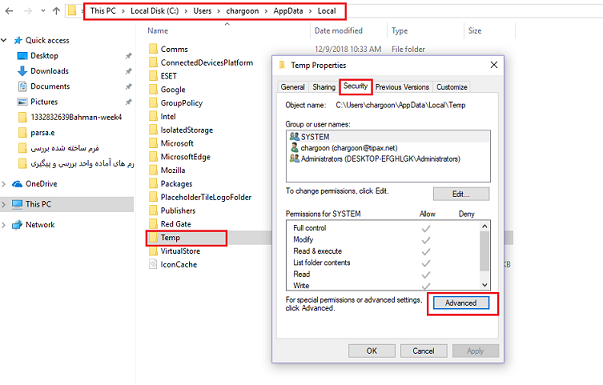The height and width of the screenshot is (385, 603).
Task: Select the PlaceholderTileLogoFolder folder icon
Action: pos(153,197)
